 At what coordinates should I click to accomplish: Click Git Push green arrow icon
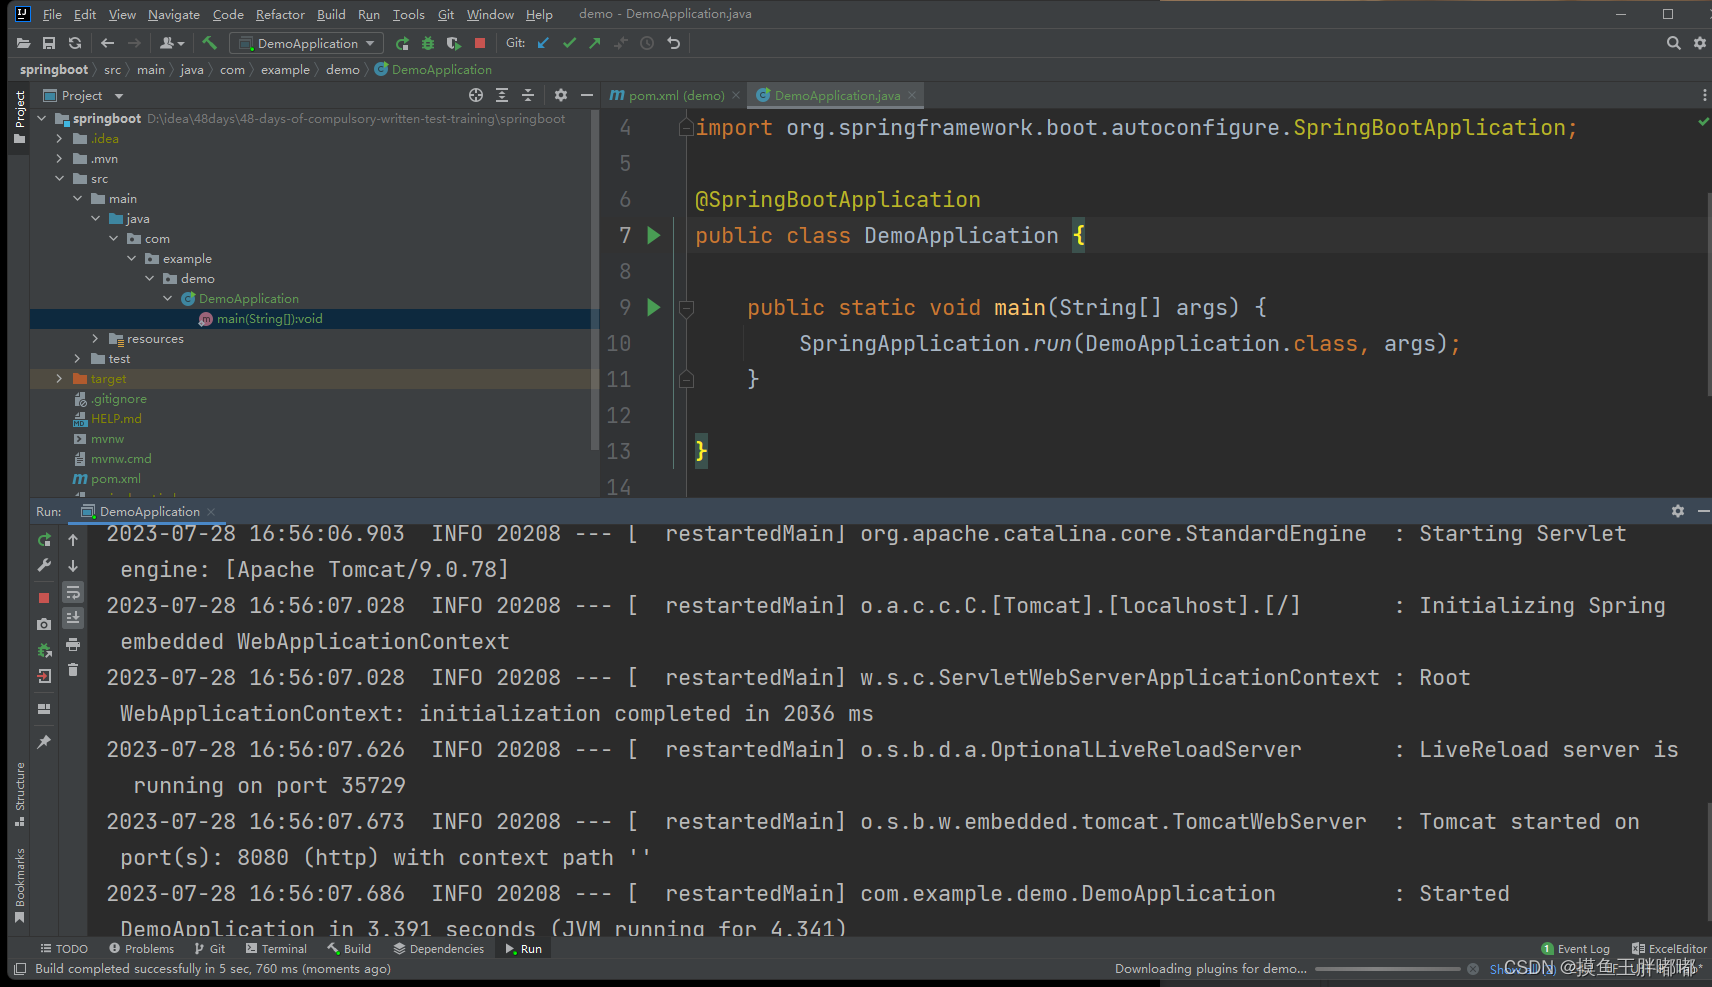coord(595,43)
